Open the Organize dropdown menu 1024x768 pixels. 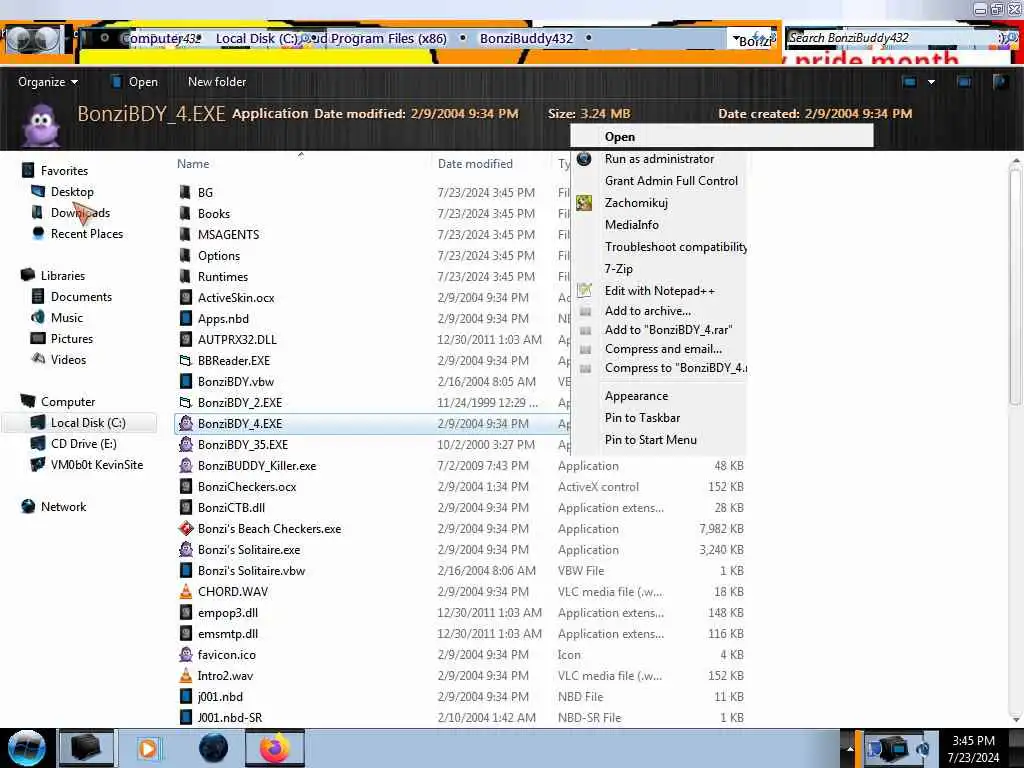(x=48, y=82)
